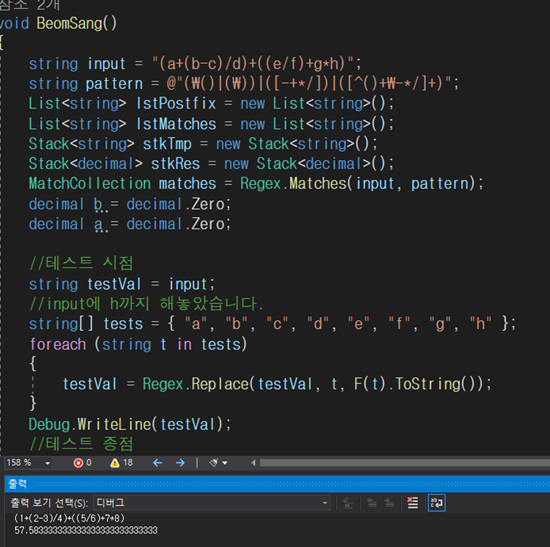This screenshot has height=547, width=550.
Task: Click the code cleanup broom icon
Action: tap(213, 463)
